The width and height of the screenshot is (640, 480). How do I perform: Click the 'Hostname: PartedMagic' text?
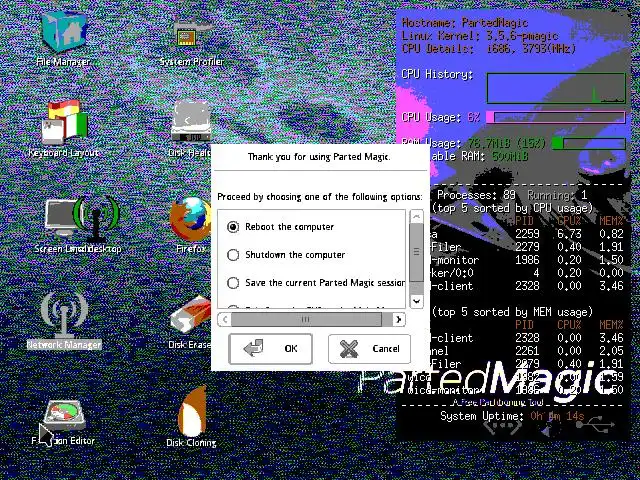coord(465,22)
